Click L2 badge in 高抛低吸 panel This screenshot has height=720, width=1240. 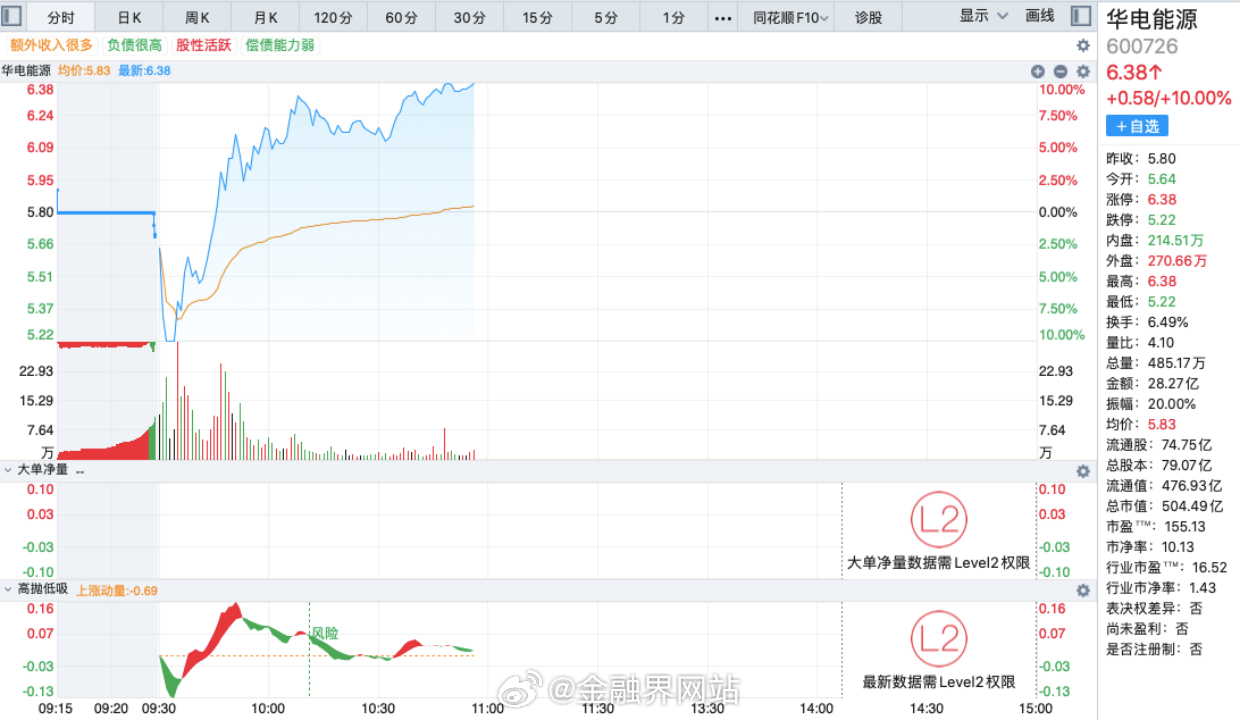(939, 639)
